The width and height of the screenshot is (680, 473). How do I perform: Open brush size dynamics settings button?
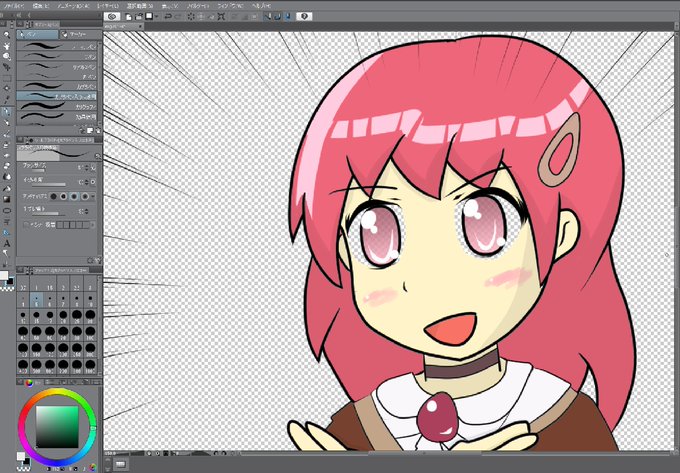[x=93, y=168]
